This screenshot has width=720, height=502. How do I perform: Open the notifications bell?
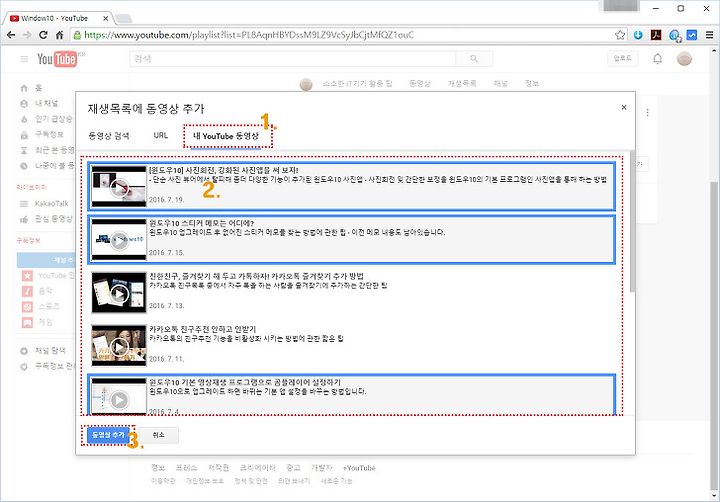pos(658,59)
